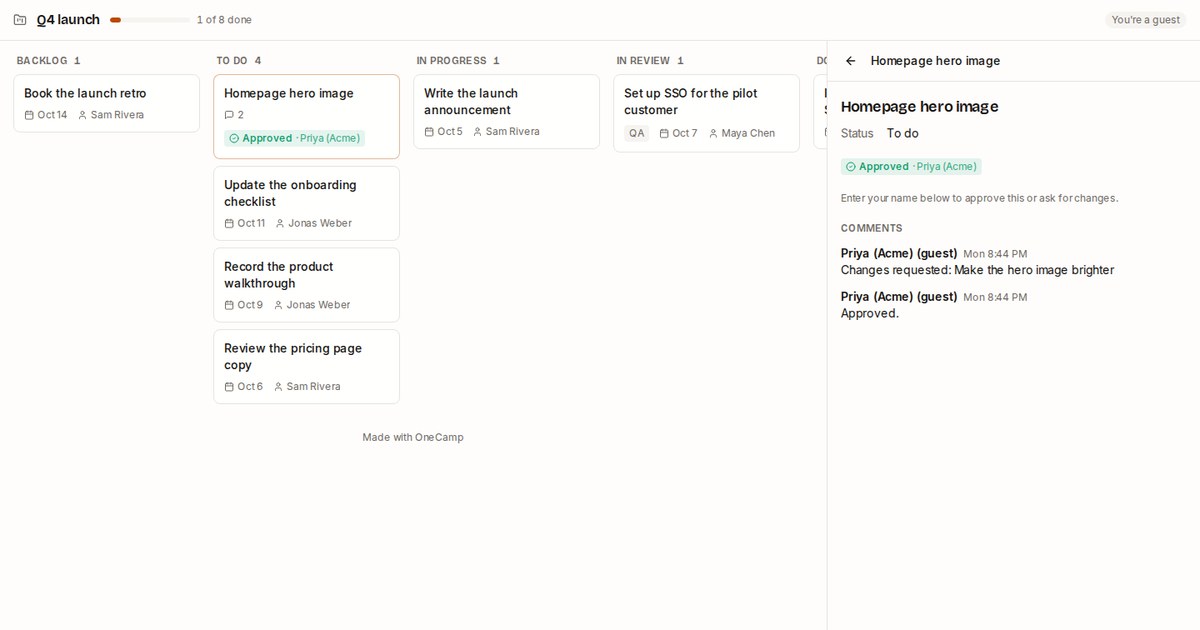Click 'Enter your name below' instruction text

coord(979,198)
